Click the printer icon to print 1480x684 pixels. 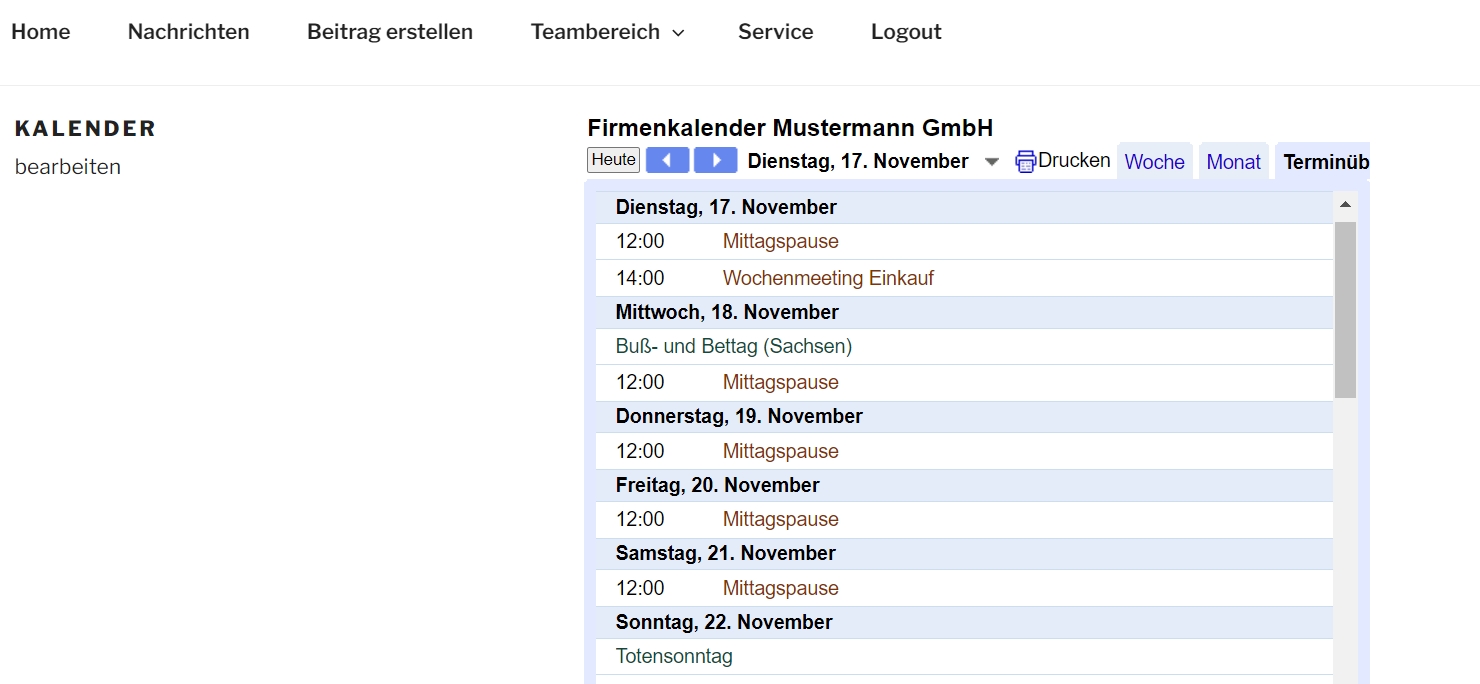(1025, 161)
